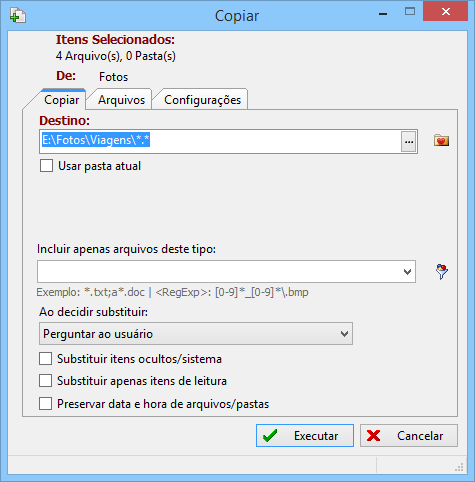Click the browse ellipsis button in Destino
The width and height of the screenshot is (475, 482).
tap(409, 142)
